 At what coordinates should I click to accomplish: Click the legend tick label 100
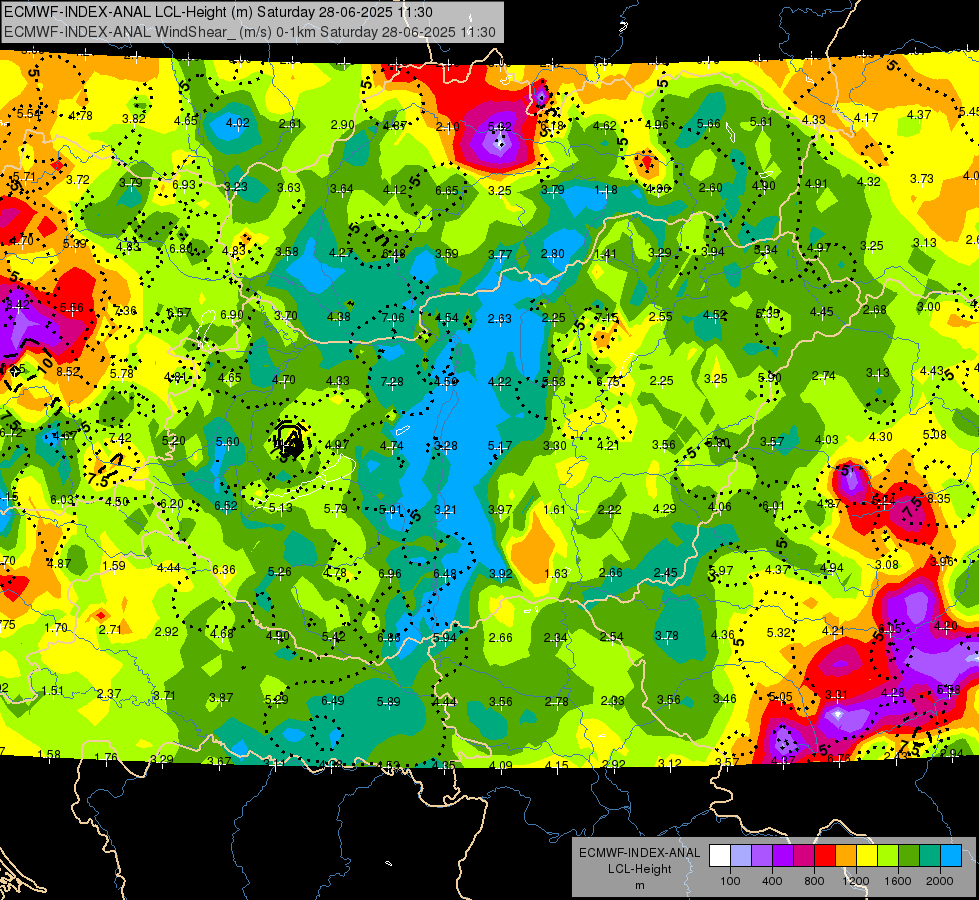[x=730, y=881]
